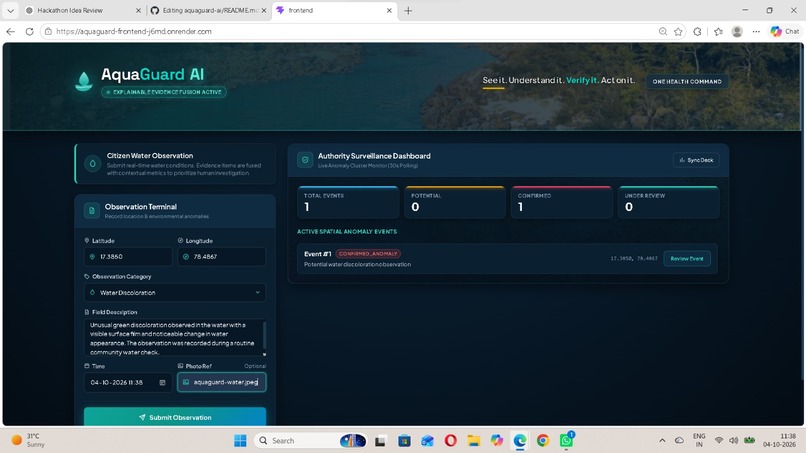This screenshot has height=453, width=806.
Task: Click the ONE HEALTH COMMAND button
Action: tap(687, 81)
